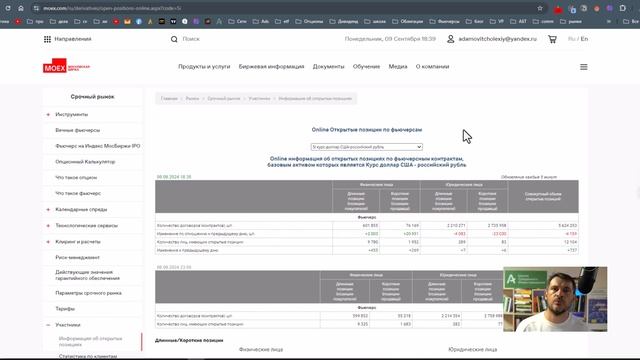The image size is (640, 360).
Task: Click the search magnifier icon
Action: 174,39
